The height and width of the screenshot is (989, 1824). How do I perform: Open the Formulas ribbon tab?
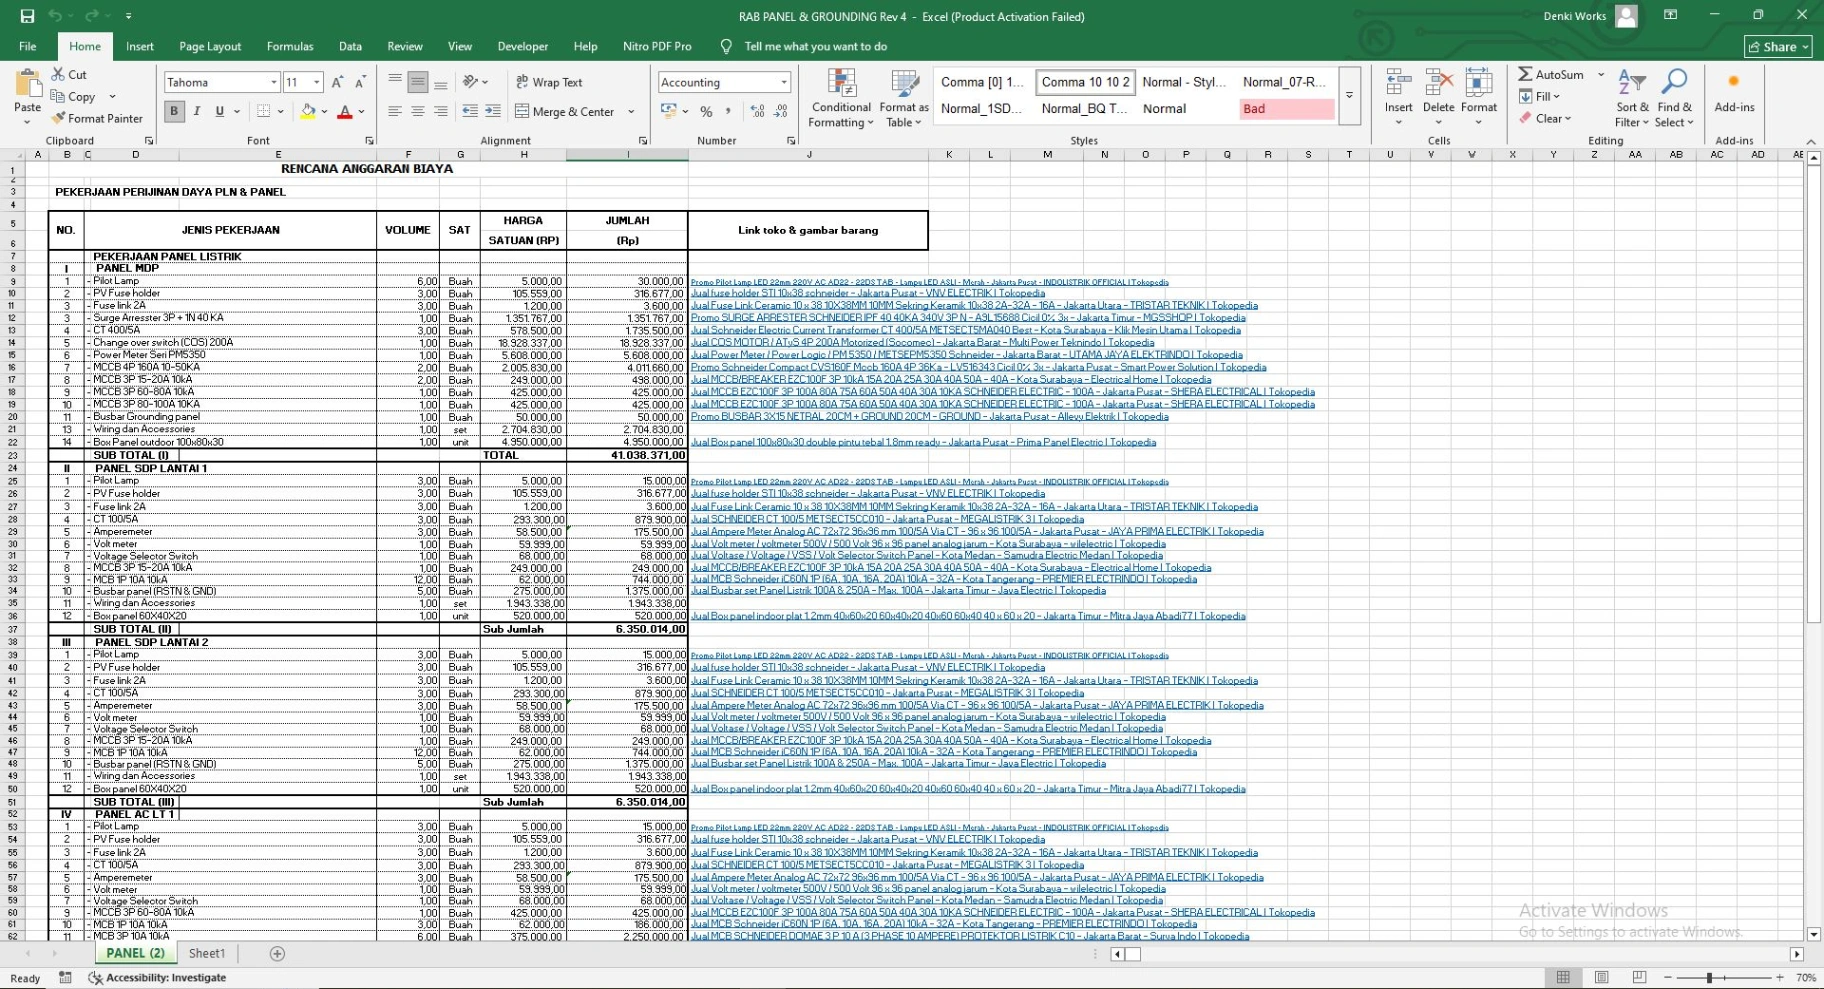pos(290,46)
